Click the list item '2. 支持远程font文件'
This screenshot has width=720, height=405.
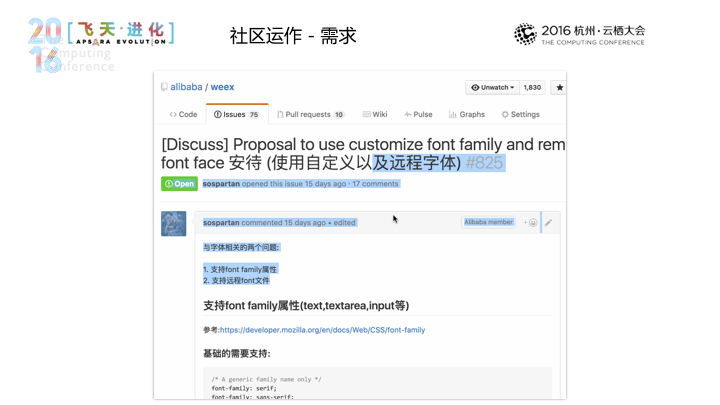click(236, 281)
